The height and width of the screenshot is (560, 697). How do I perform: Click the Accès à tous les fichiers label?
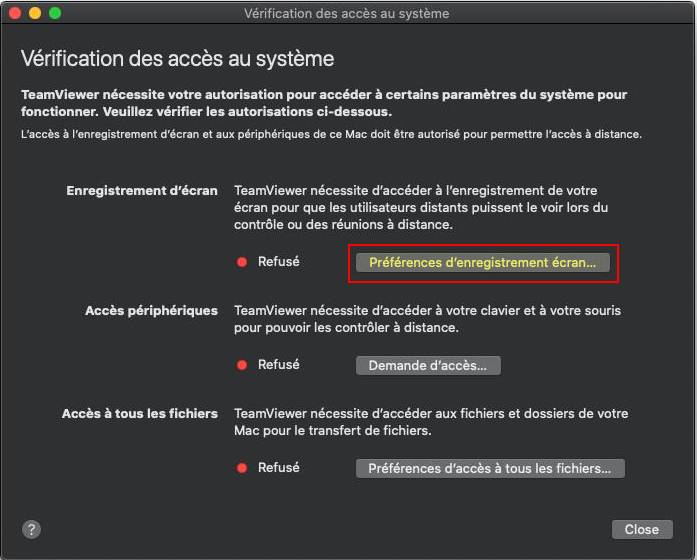click(x=140, y=414)
